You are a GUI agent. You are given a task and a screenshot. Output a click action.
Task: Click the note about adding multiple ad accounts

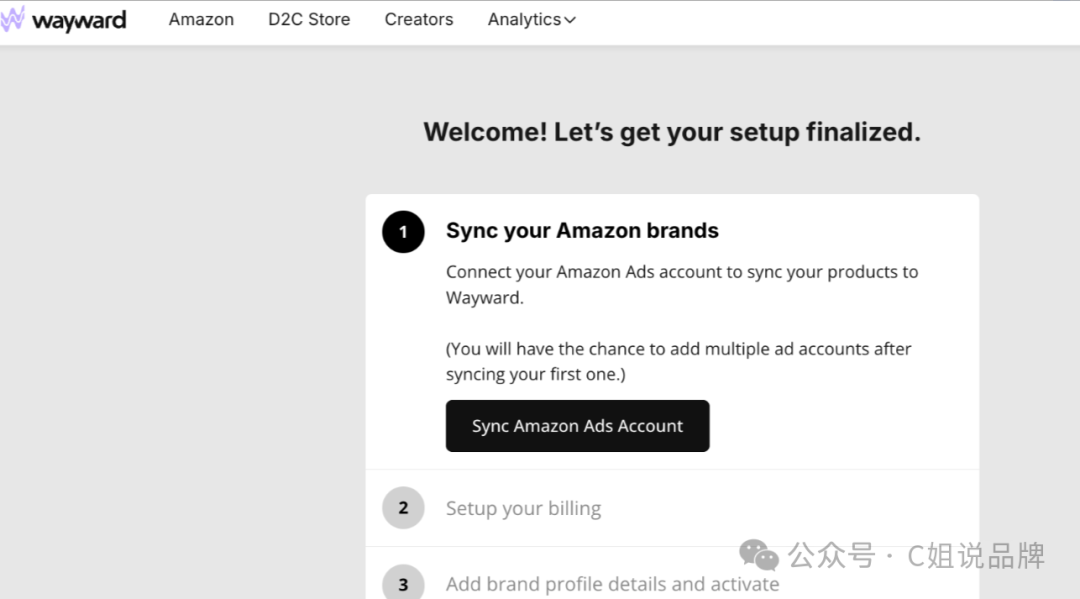coord(678,361)
